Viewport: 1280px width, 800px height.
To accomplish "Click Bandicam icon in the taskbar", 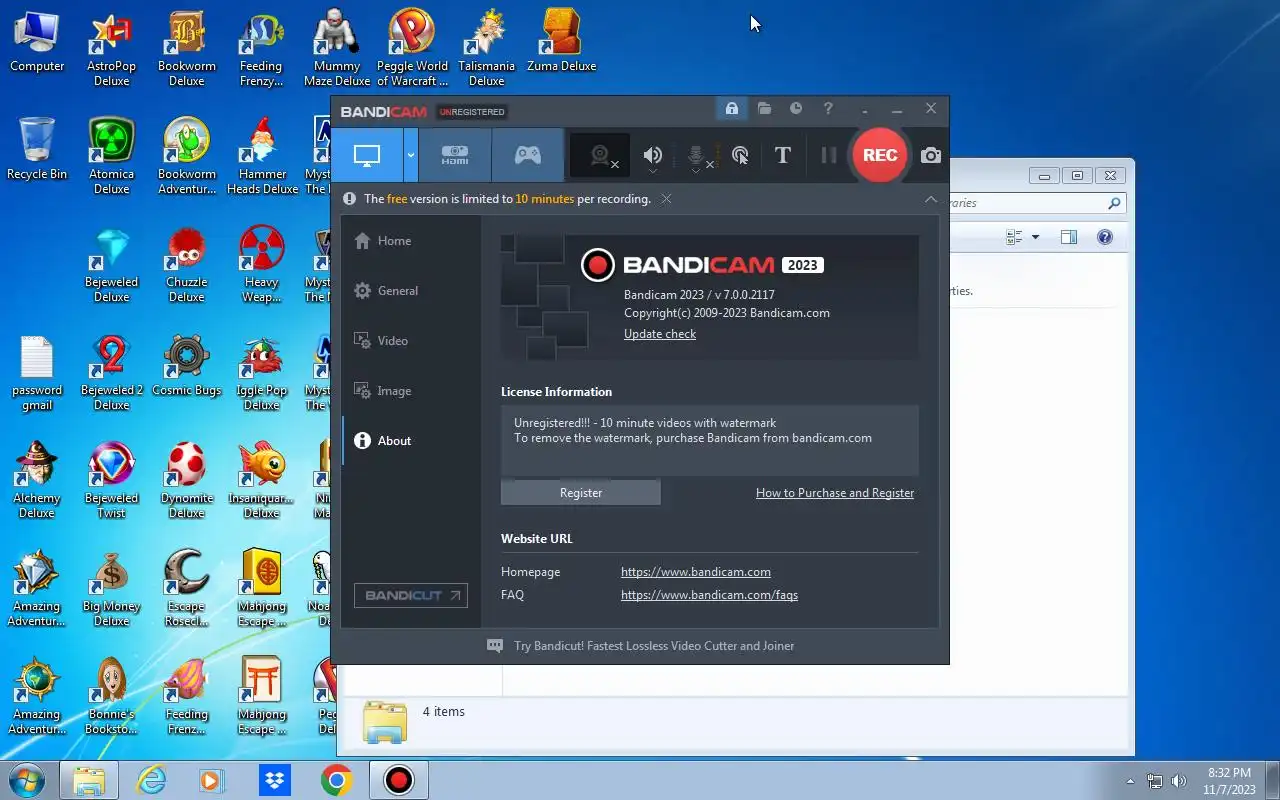I will tap(399, 780).
